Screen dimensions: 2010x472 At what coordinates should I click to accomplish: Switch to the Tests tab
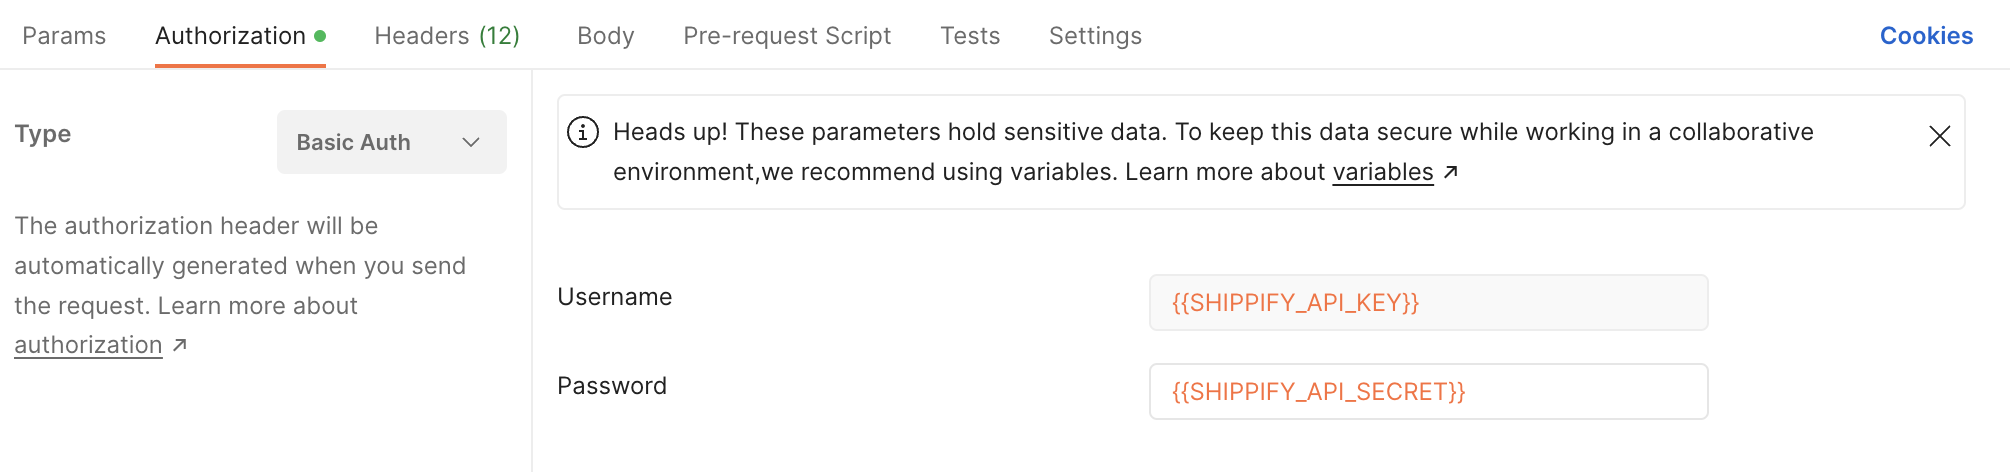(x=970, y=36)
